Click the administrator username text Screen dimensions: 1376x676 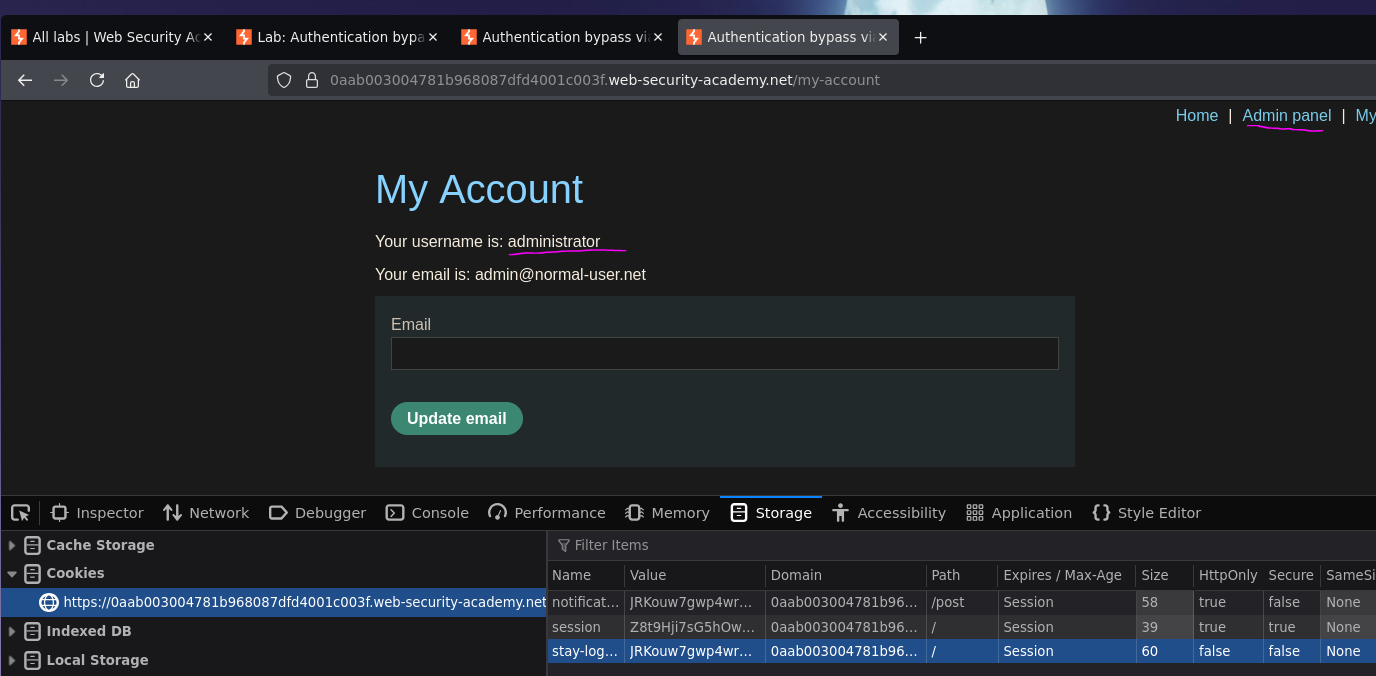pyautogui.click(x=554, y=241)
